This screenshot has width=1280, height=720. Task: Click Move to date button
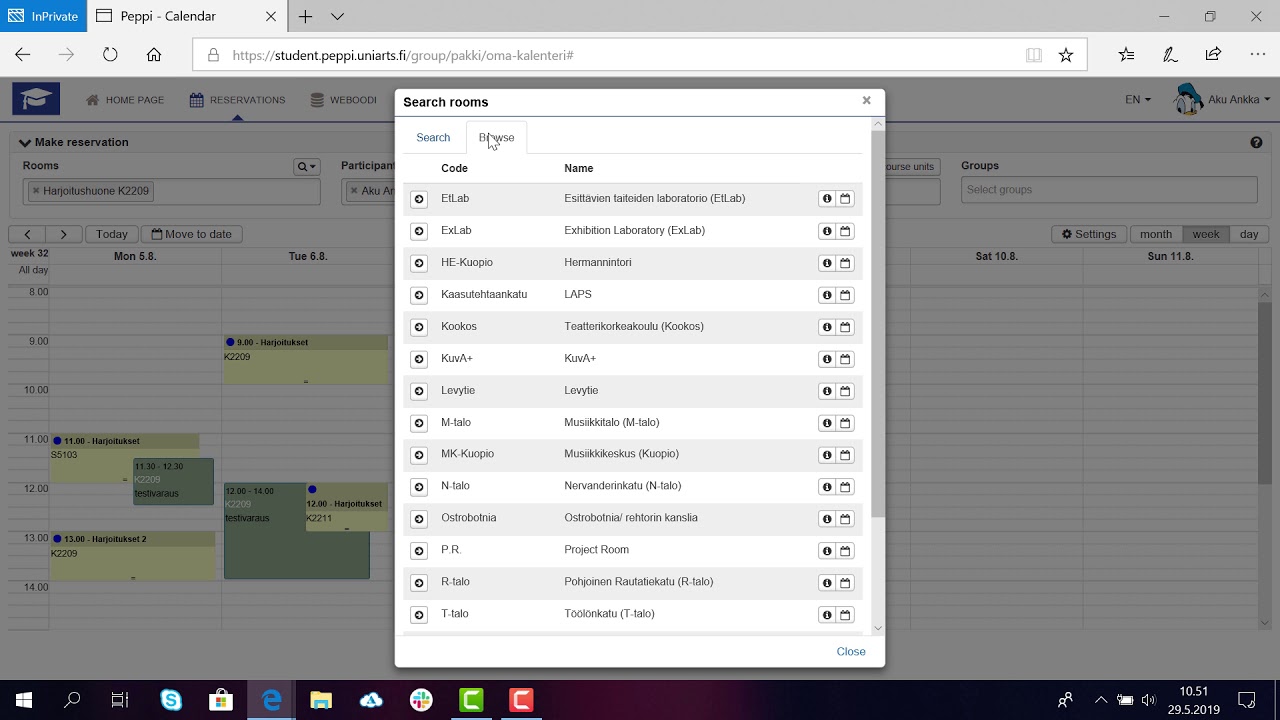click(191, 234)
